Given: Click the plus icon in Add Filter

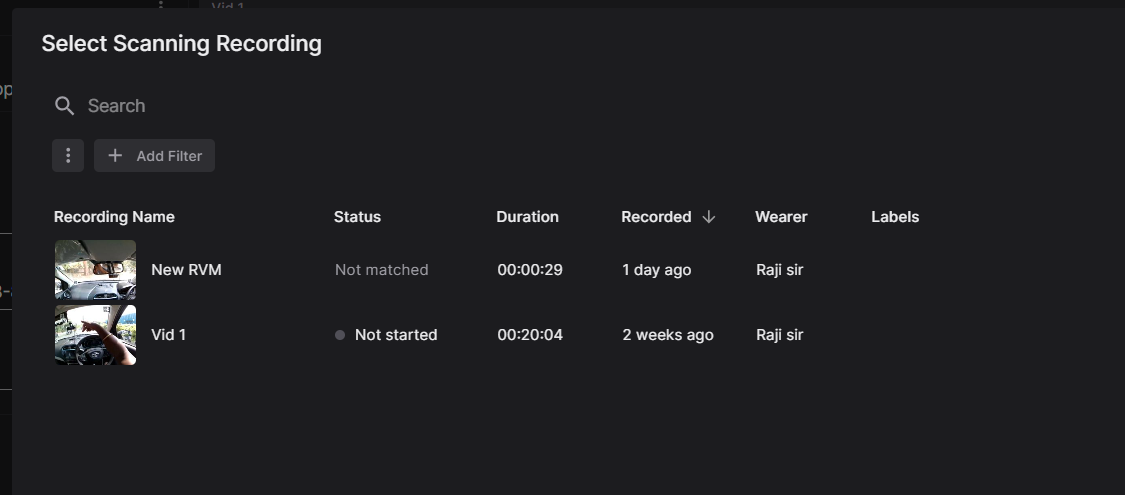Looking at the screenshot, I should (x=115, y=156).
